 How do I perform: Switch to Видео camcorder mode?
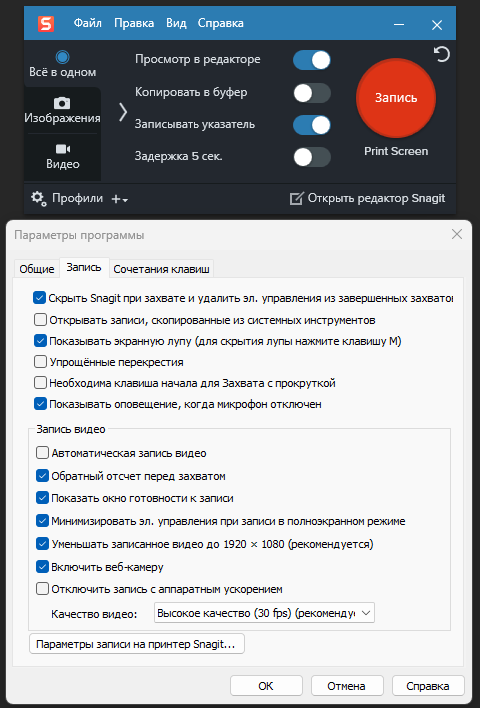coord(62,156)
